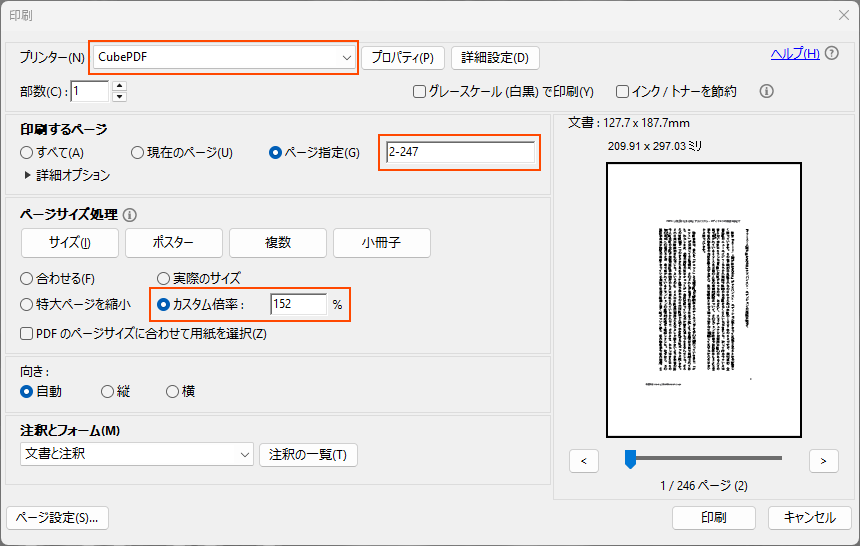
Task: Toggle インク/トナーを節約 checkbox
Action: 622,92
